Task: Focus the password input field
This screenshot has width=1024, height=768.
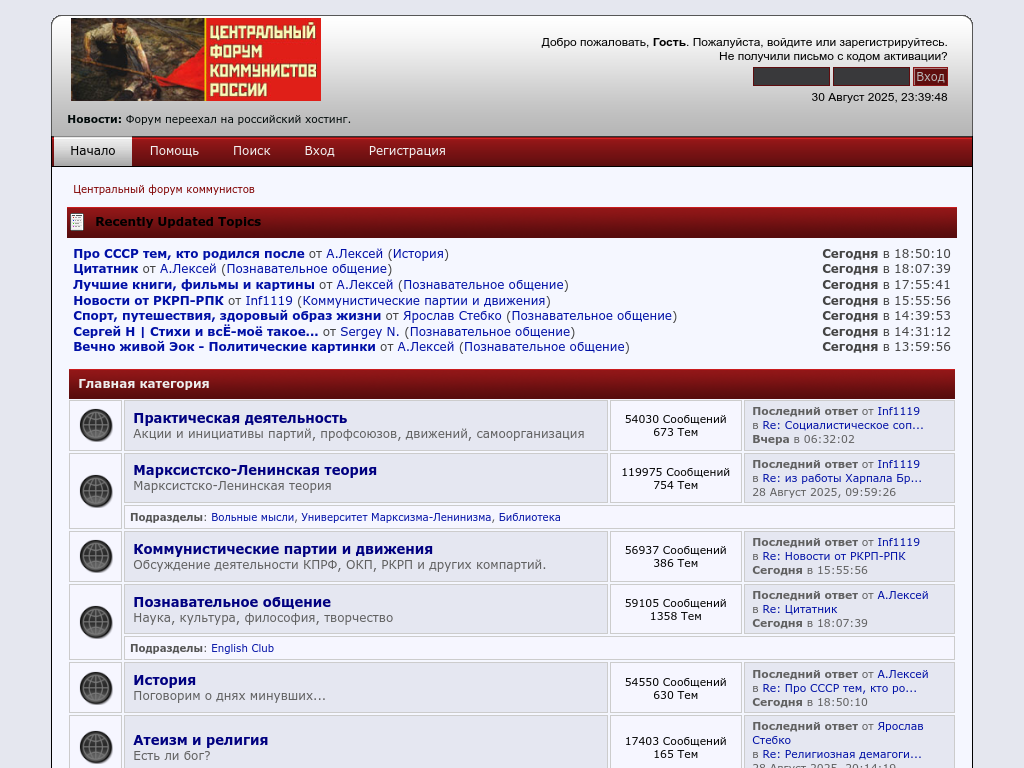Action: [x=871, y=77]
